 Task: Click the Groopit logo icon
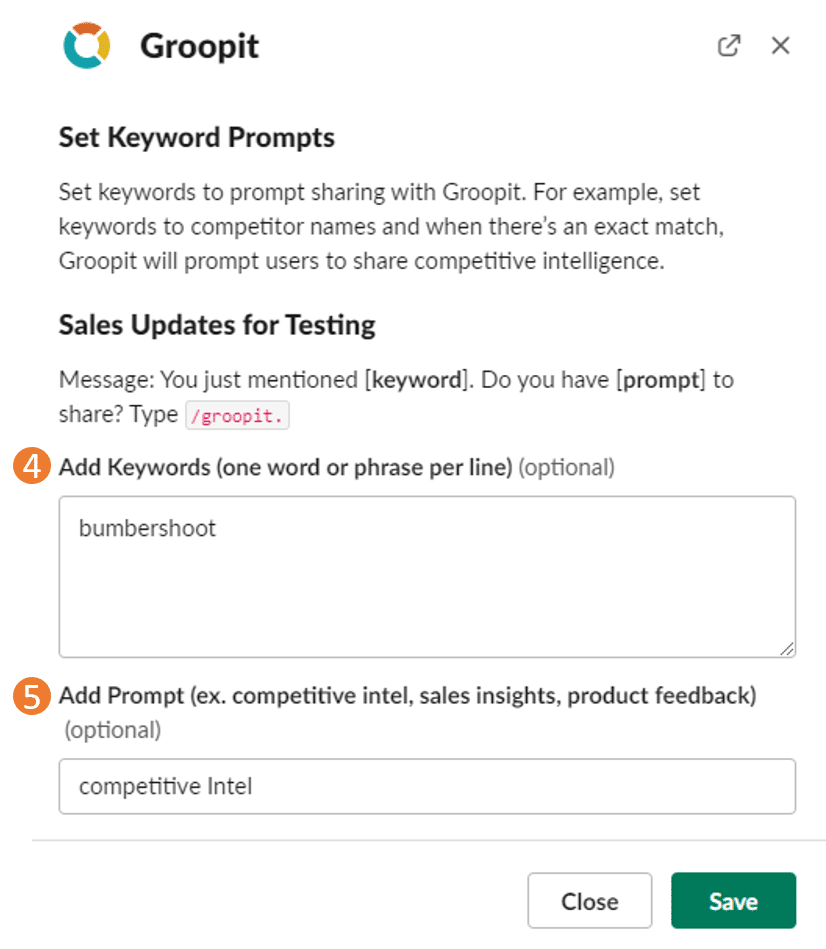(x=88, y=45)
